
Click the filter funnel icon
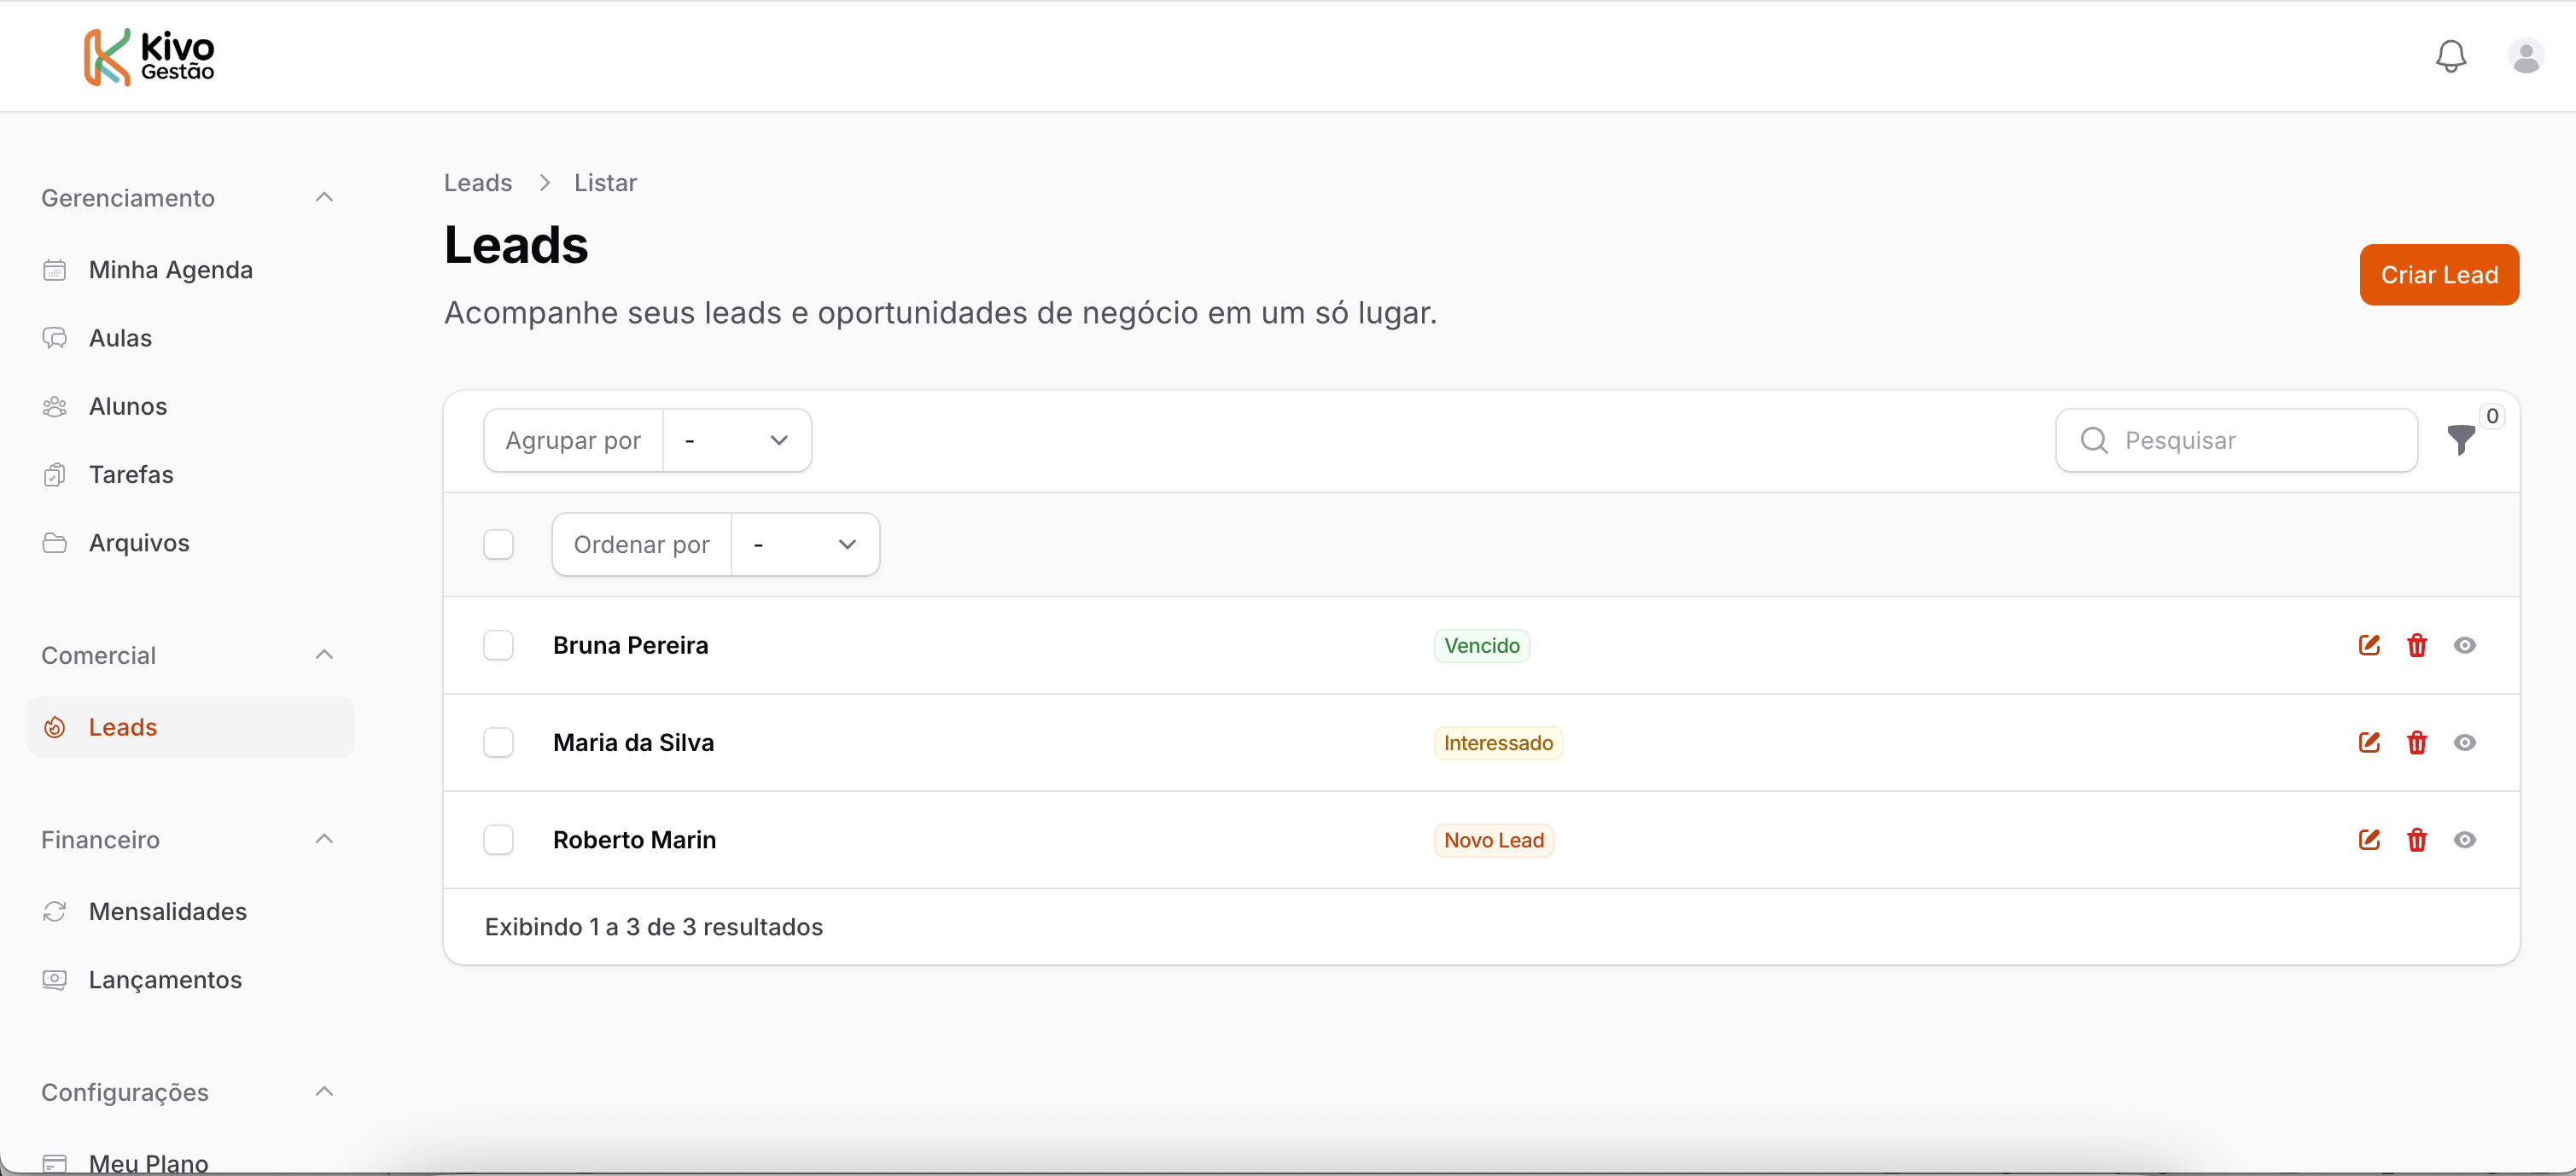click(2460, 440)
